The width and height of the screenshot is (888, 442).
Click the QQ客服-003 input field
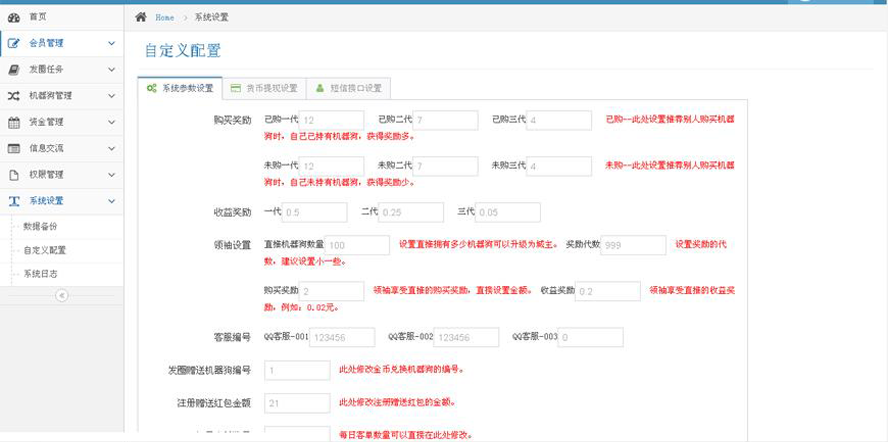[591, 337]
